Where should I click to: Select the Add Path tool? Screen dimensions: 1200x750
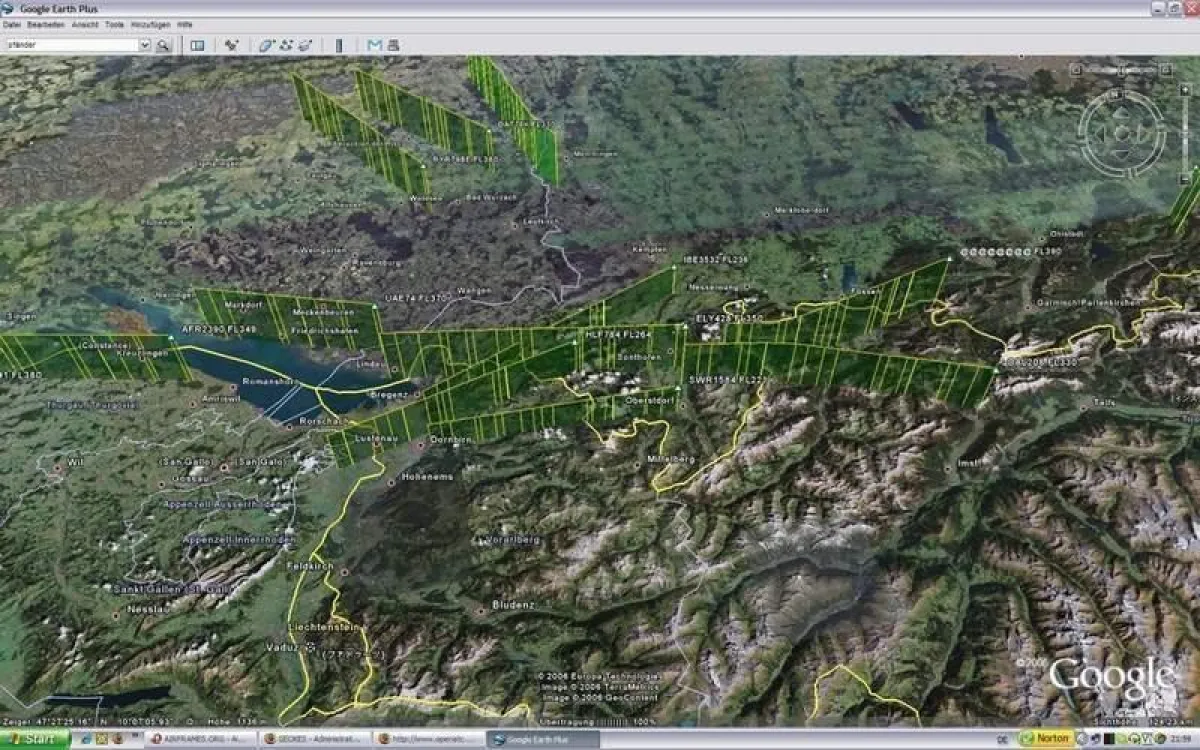coord(286,45)
